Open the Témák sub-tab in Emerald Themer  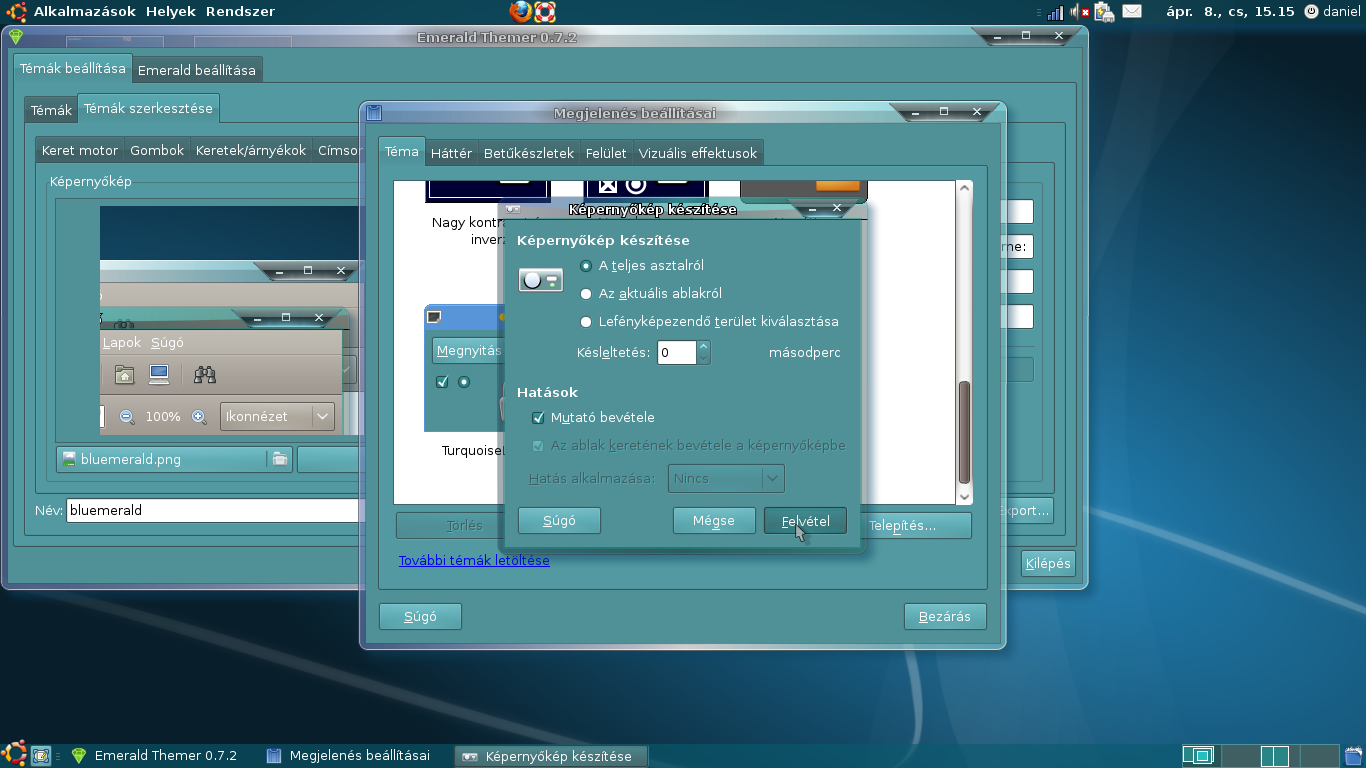coord(51,110)
